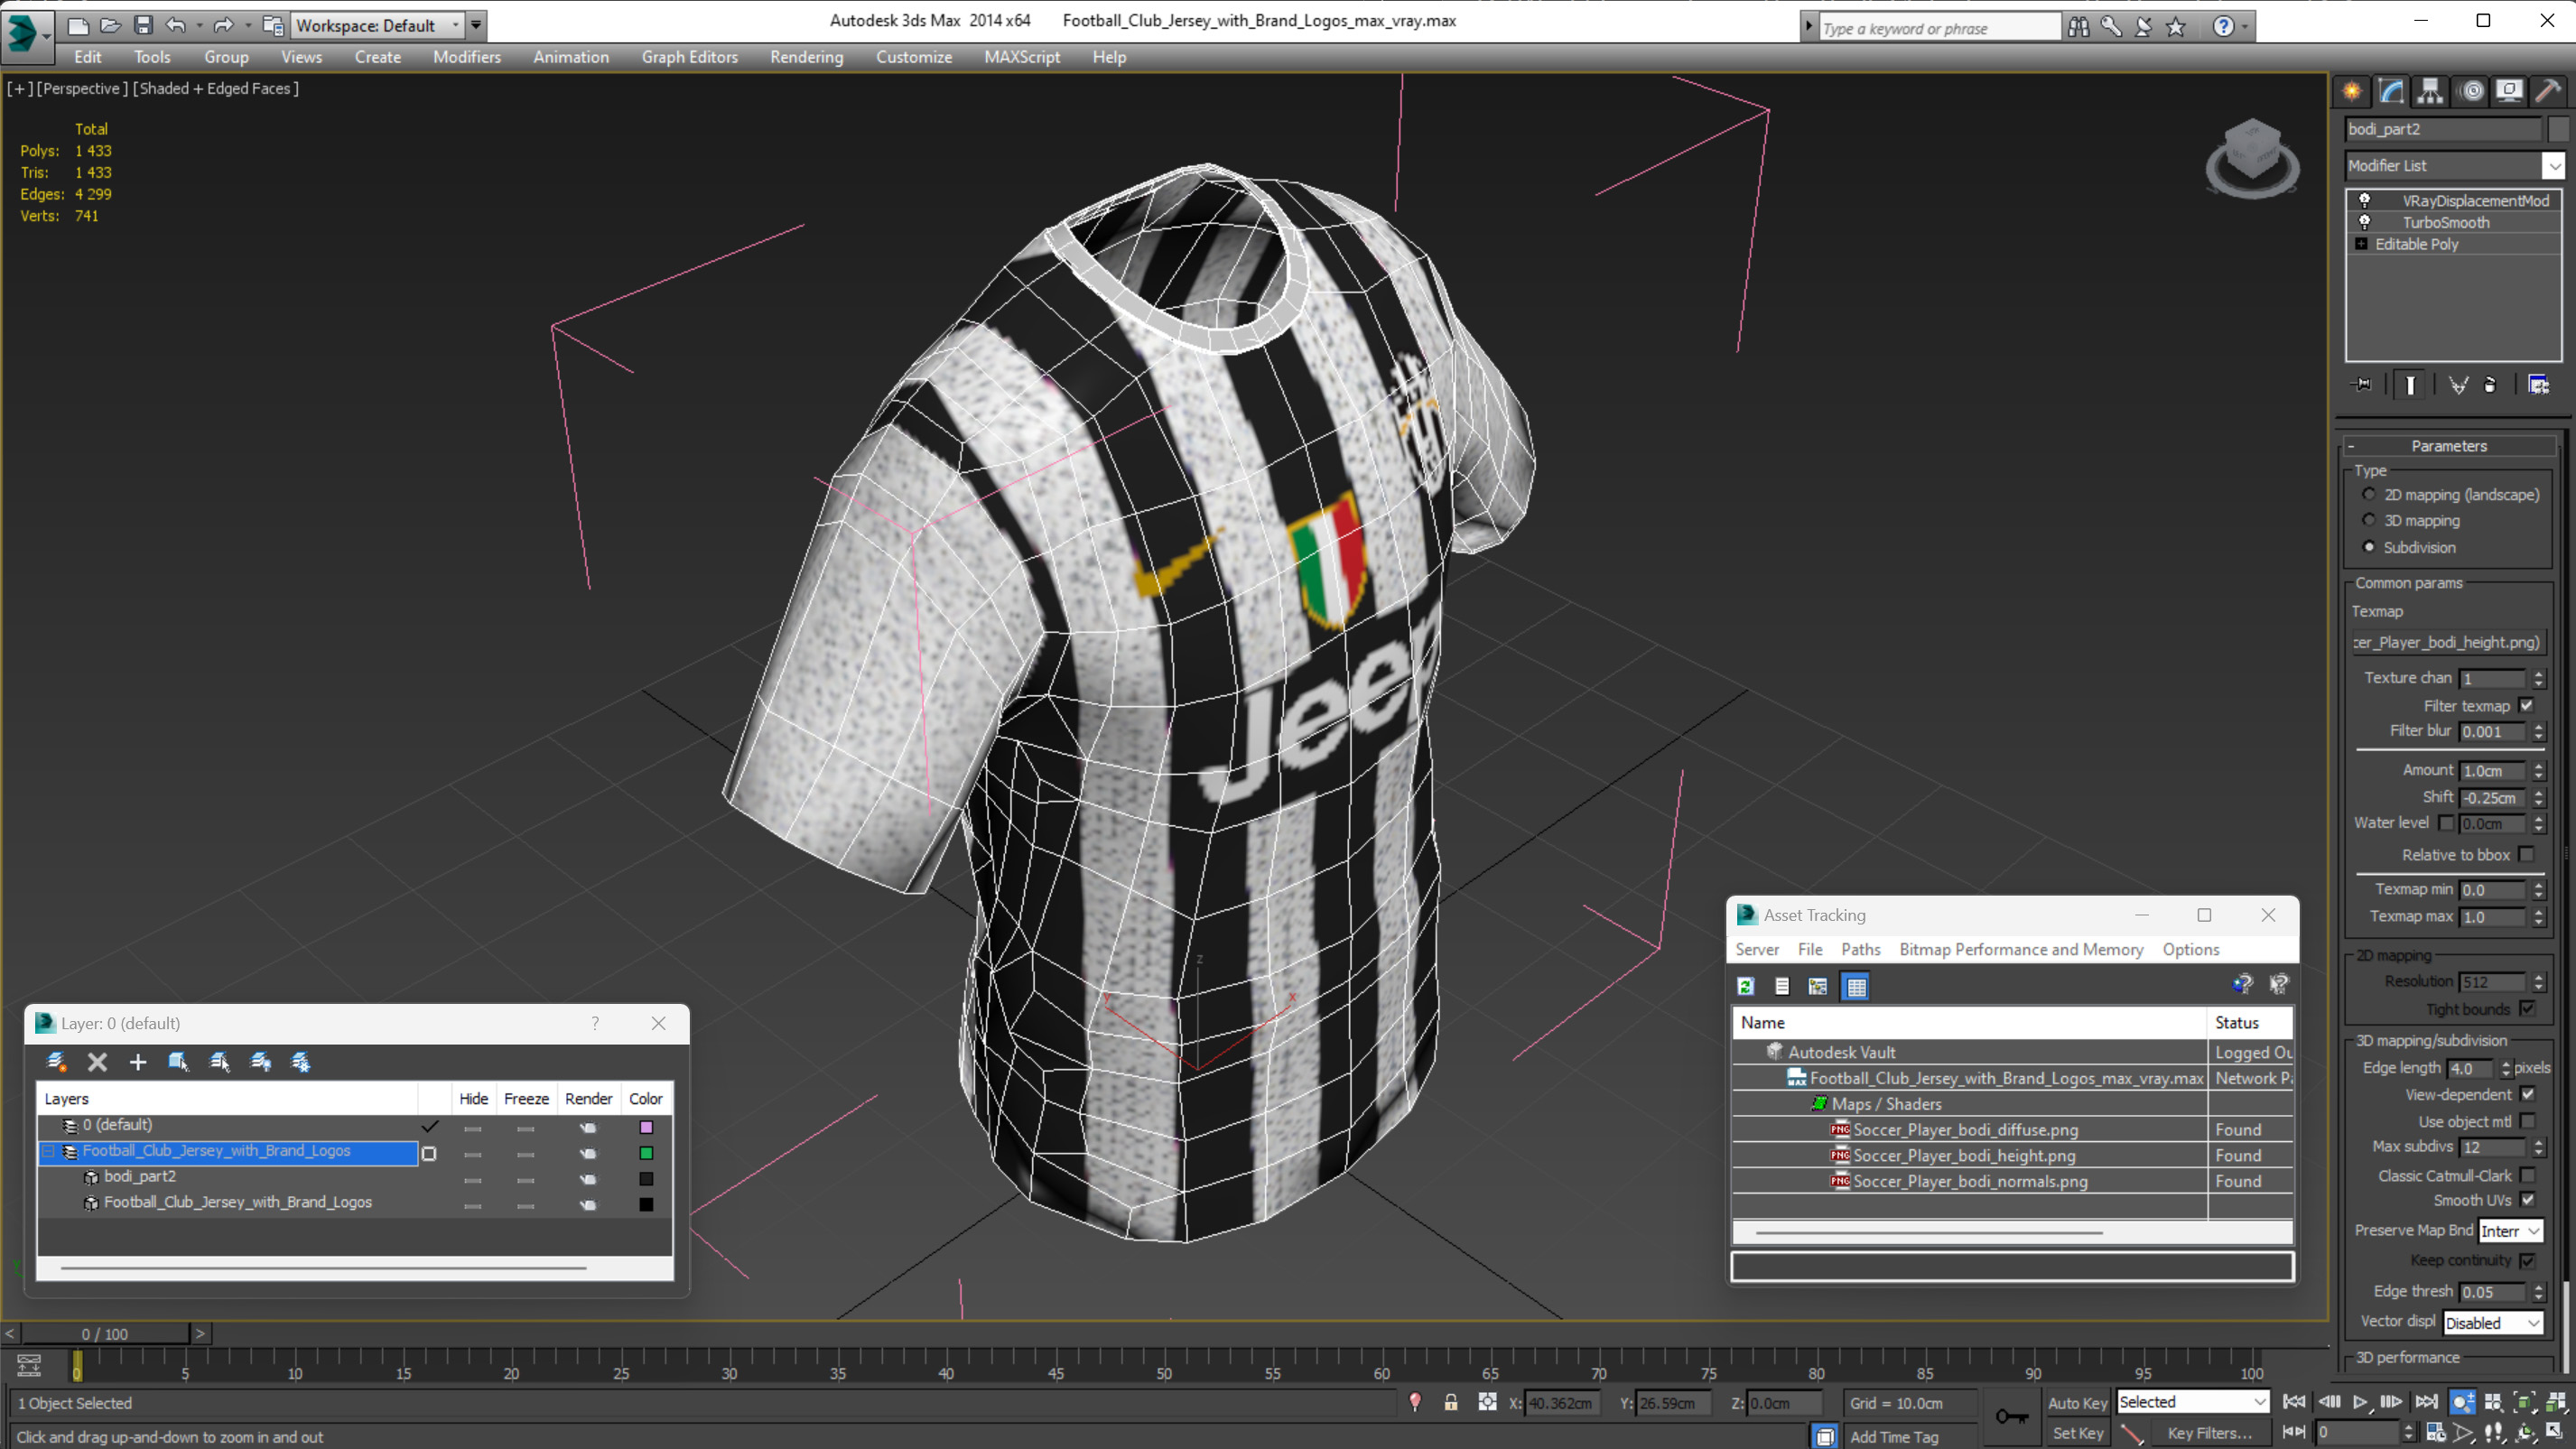Click the New Scene icon
Screen dimensions: 2576x1449
point(77,25)
